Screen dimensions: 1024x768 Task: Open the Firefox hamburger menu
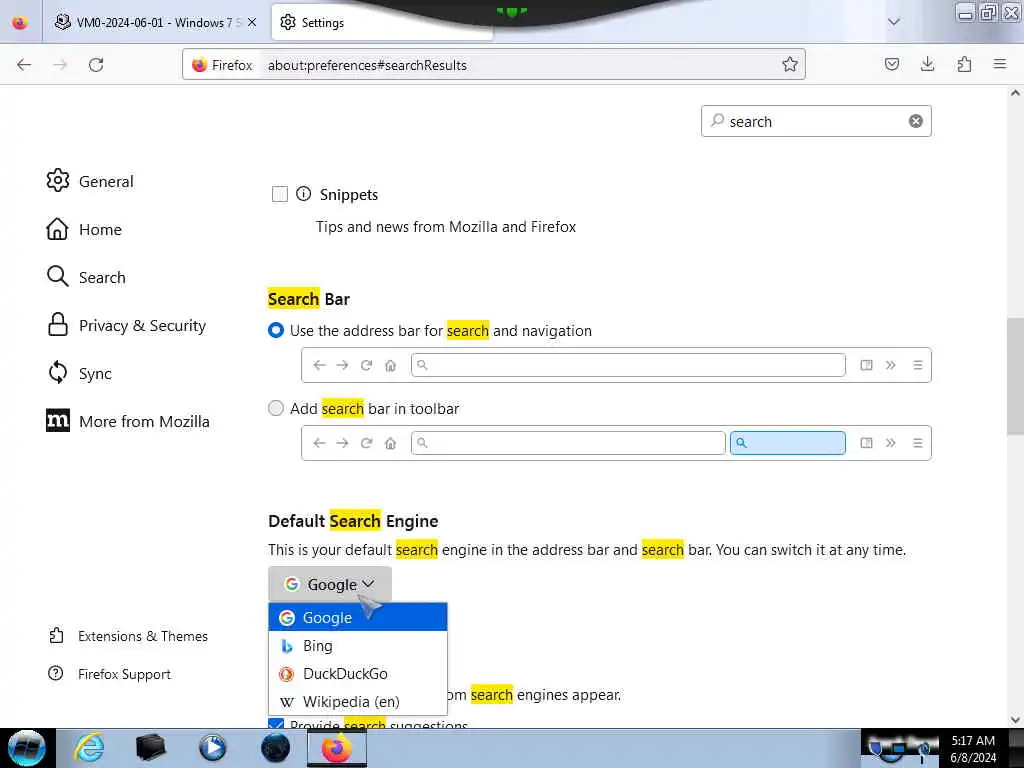(x=999, y=64)
